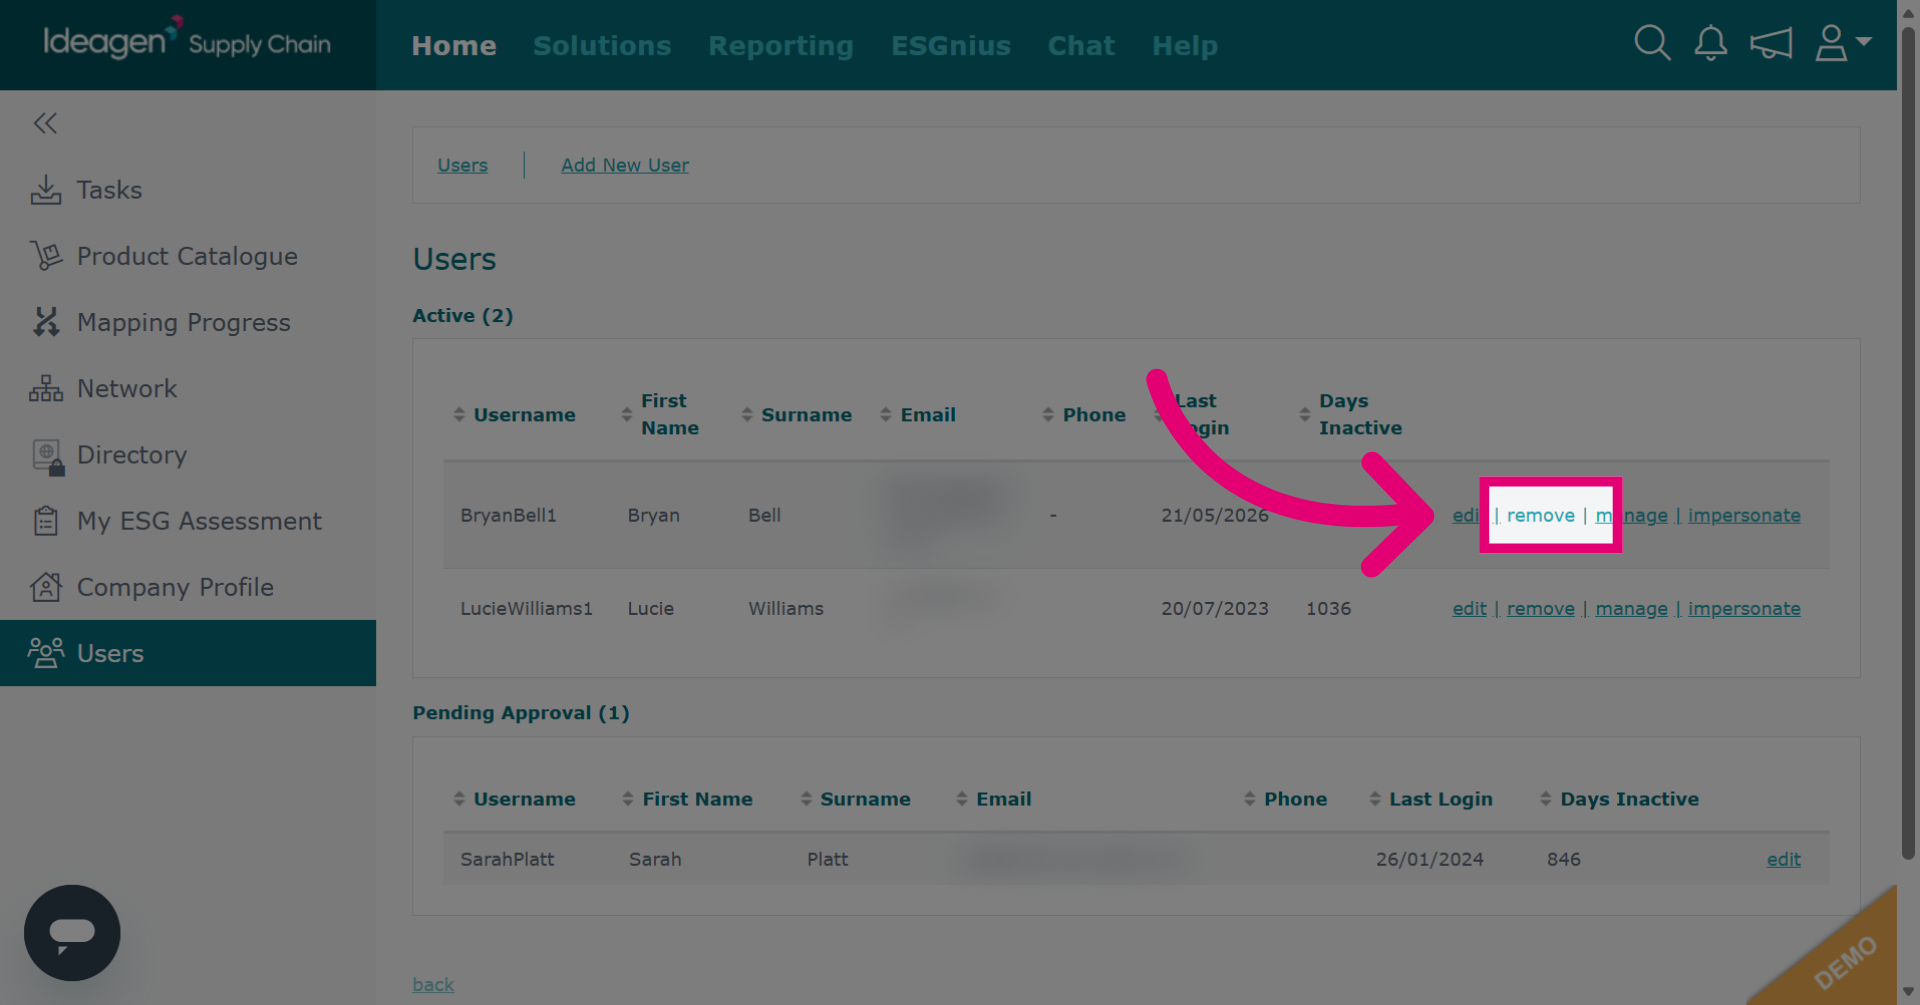Click the Add New User link

(x=625, y=165)
